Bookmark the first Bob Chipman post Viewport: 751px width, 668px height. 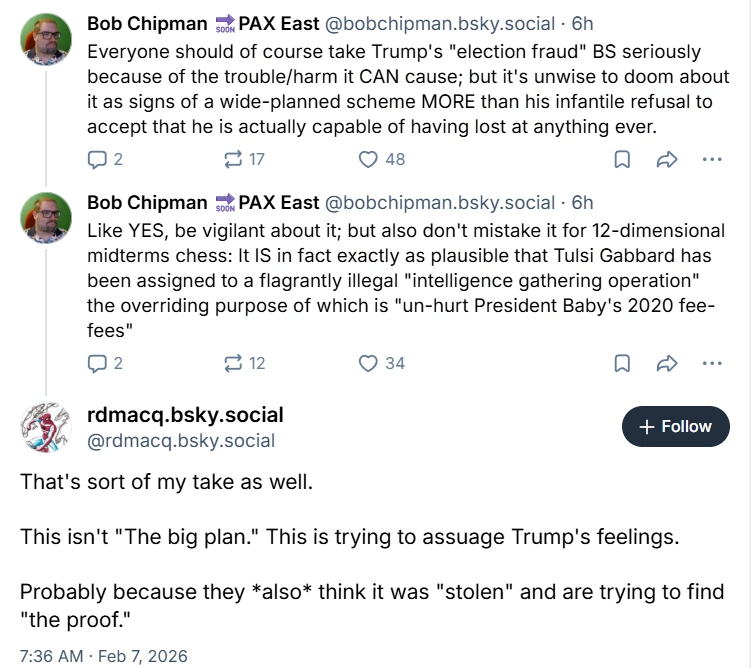pos(622,159)
